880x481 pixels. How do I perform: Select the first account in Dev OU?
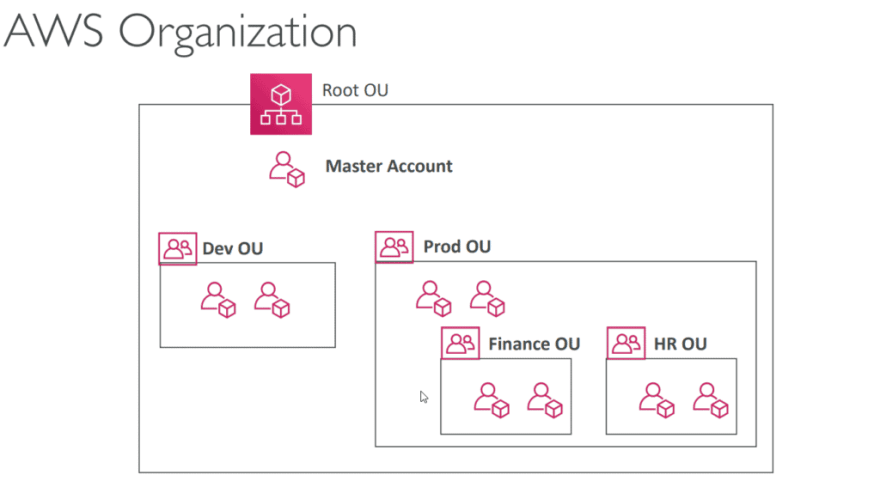[x=218, y=300]
